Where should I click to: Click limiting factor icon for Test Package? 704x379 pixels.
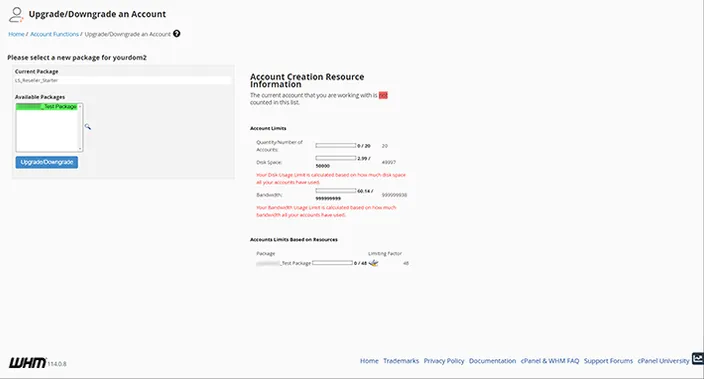click(374, 263)
